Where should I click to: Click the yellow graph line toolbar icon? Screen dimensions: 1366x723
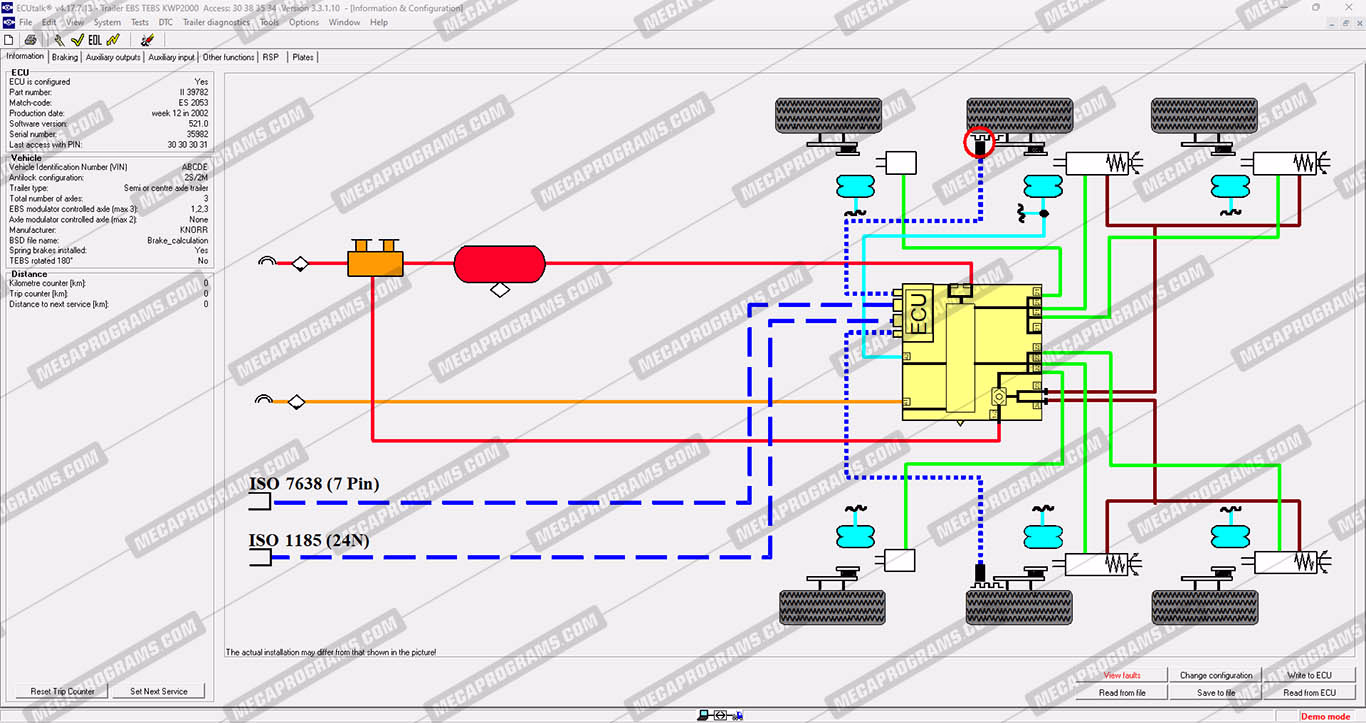tap(113, 40)
